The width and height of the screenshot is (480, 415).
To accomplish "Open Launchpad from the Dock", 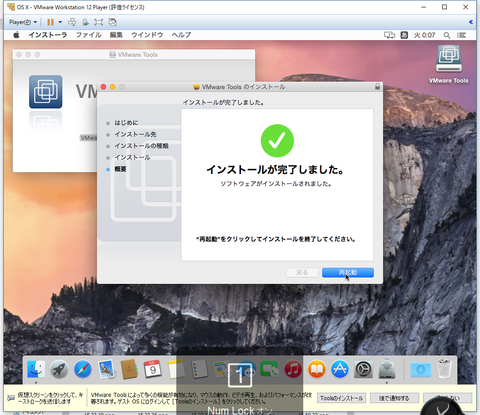I will pos(59,369).
